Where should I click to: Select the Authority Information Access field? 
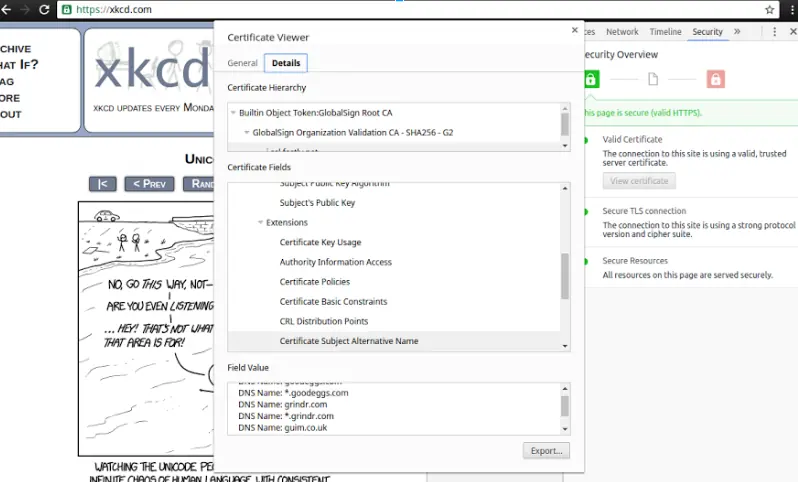335,262
